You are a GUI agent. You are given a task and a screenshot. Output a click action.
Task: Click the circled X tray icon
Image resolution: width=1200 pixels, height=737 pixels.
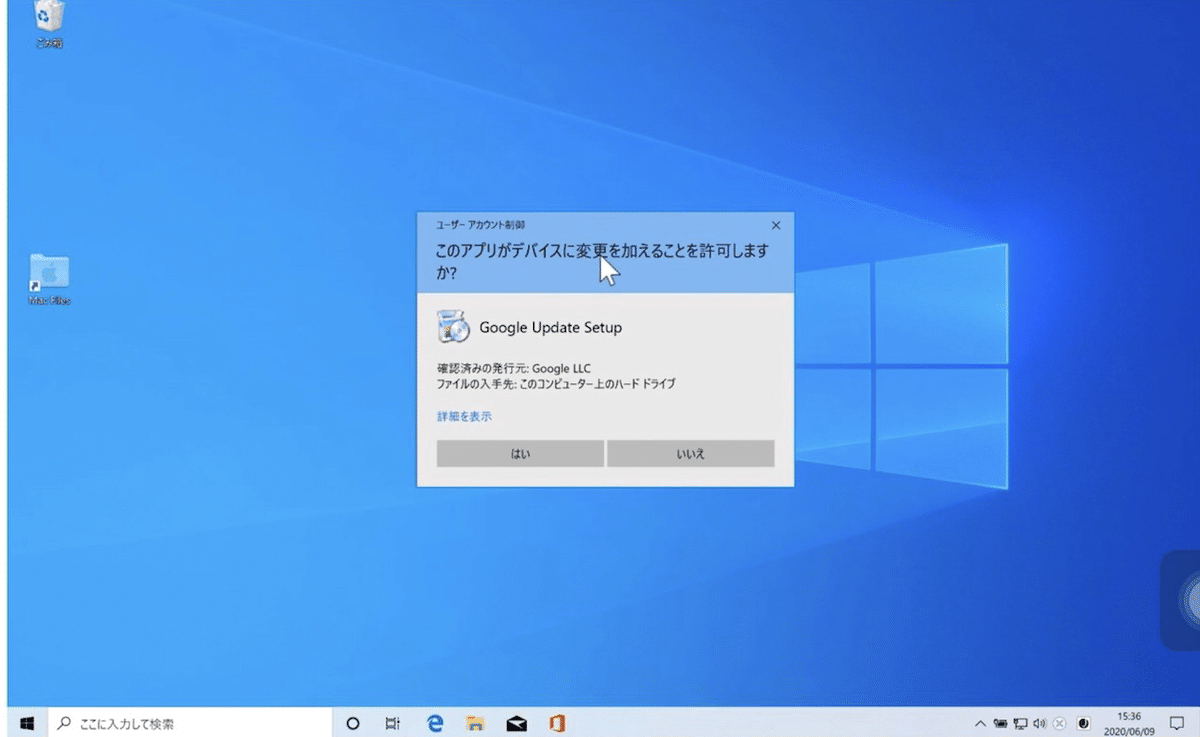click(x=1059, y=723)
